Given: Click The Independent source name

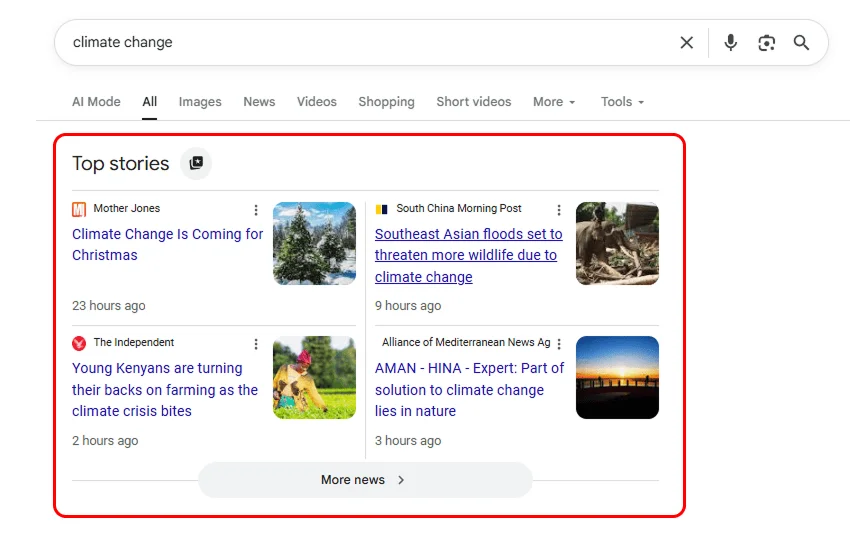Looking at the screenshot, I should tap(133, 342).
